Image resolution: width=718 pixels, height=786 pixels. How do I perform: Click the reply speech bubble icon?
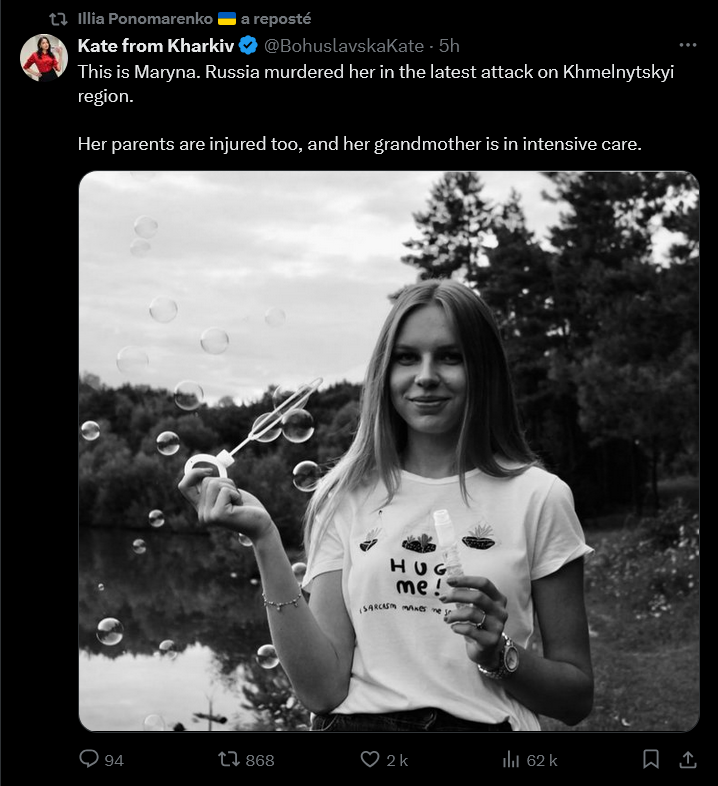(x=89, y=760)
